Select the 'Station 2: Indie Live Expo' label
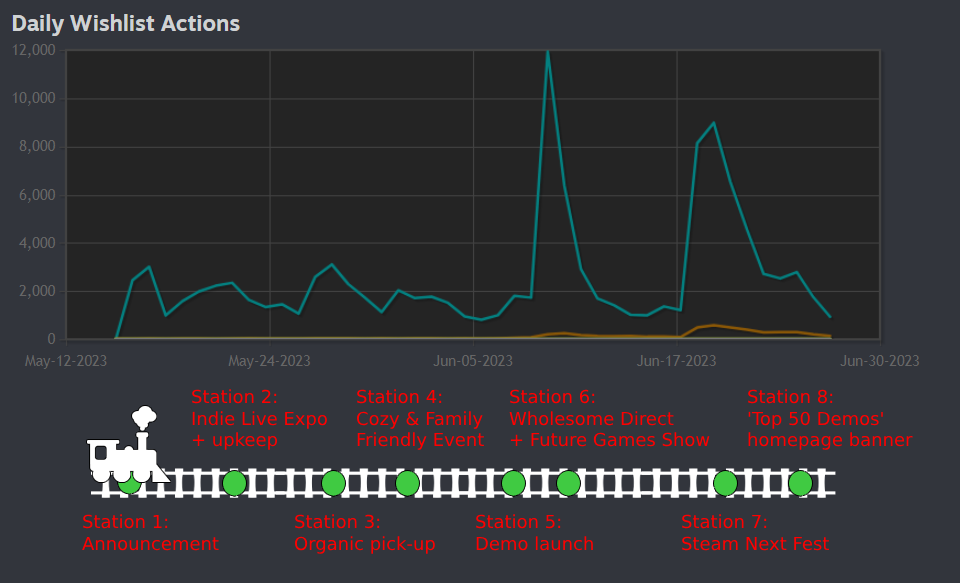This screenshot has height=583, width=960. click(260, 418)
